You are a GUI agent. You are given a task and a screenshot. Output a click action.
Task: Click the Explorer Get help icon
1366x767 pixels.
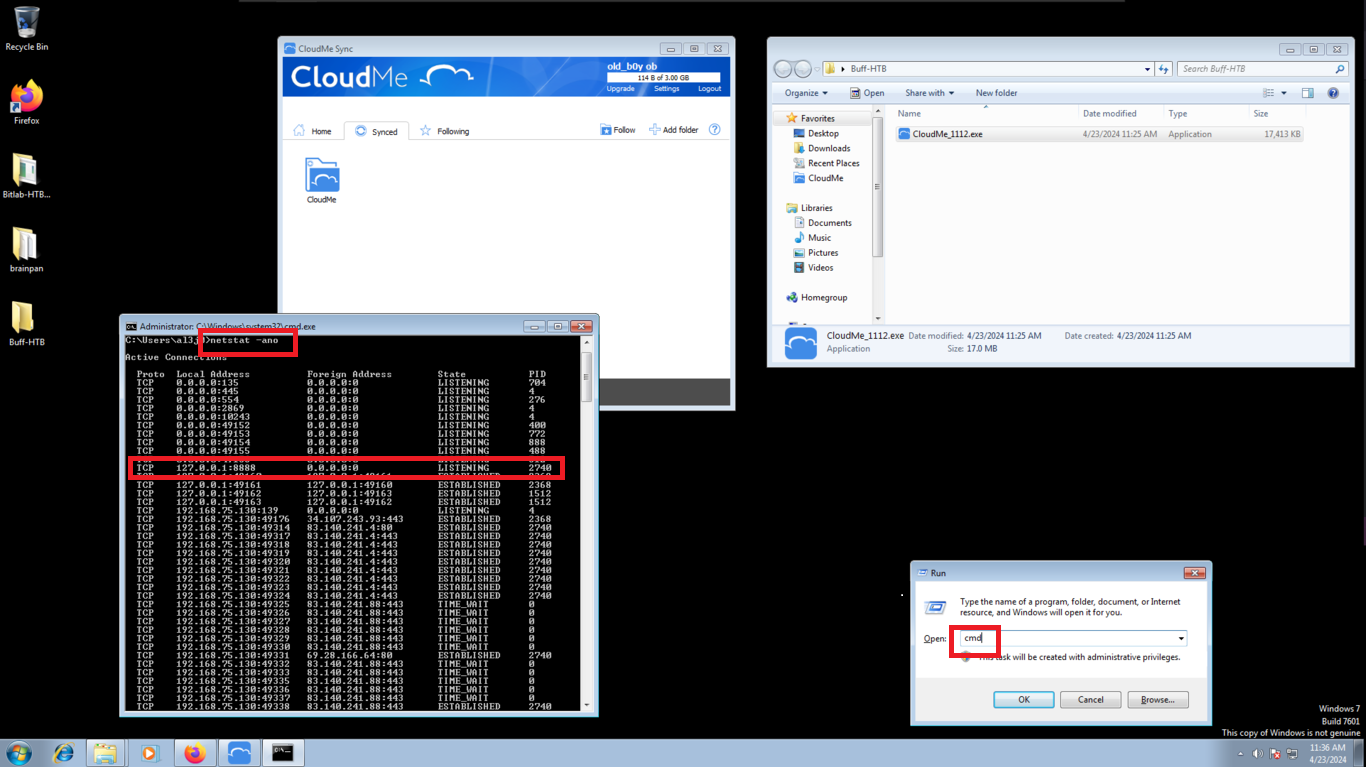pos(1333,93)
